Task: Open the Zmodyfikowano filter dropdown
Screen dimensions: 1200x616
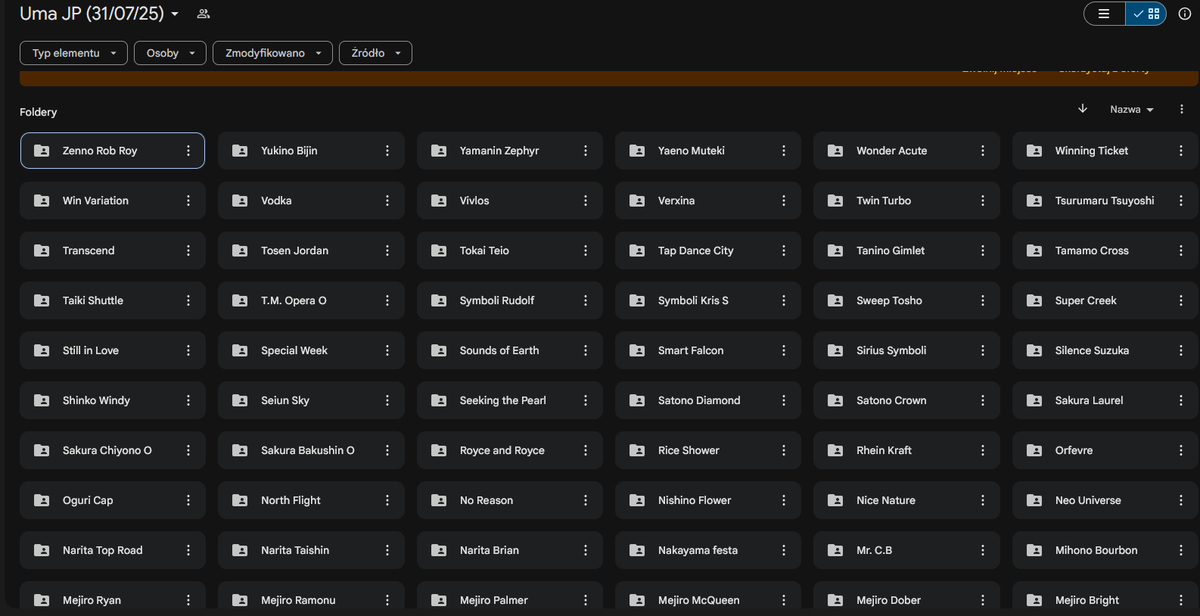Action: pyautogui.click(x=273, y=53)
